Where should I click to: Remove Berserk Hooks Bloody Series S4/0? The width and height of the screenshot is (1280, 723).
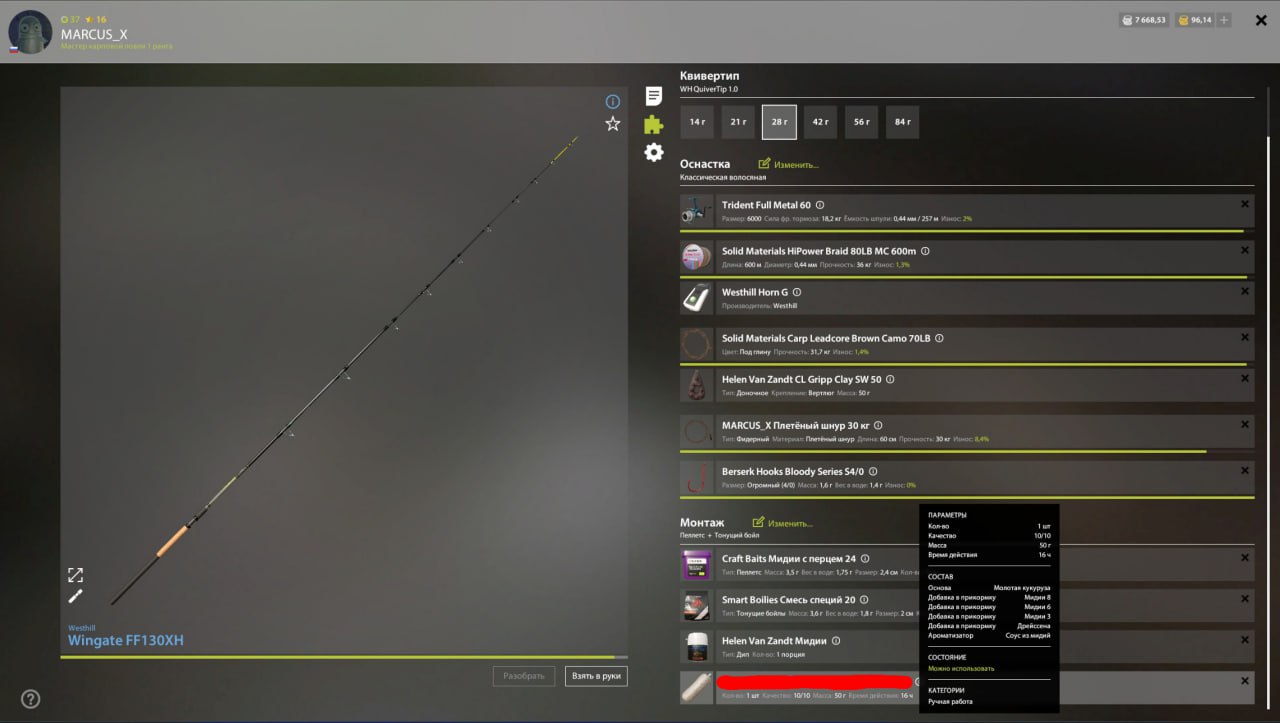[x=1244, y=470]
